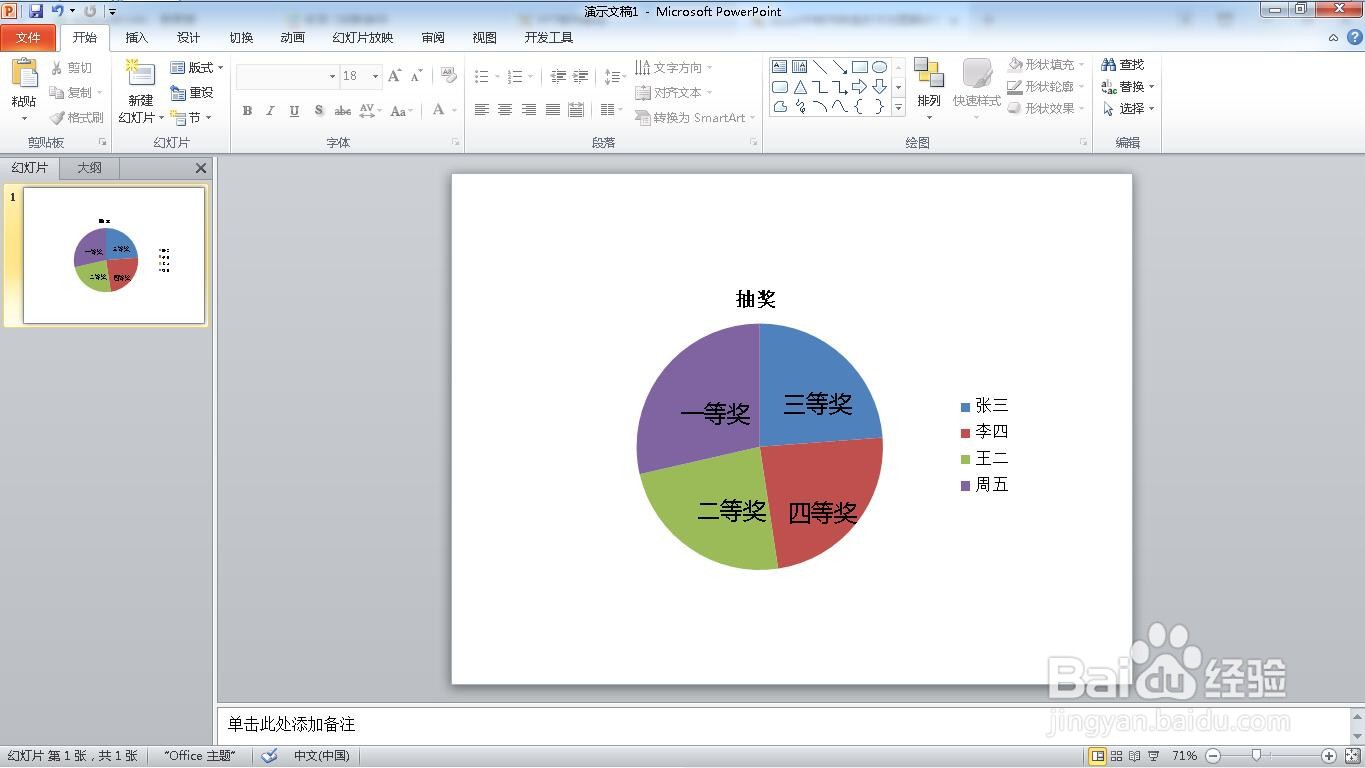This screenshot has width=1365, height=768.
Task: Open Font dialog launcher in 字体 group
Action: [456, 143]
